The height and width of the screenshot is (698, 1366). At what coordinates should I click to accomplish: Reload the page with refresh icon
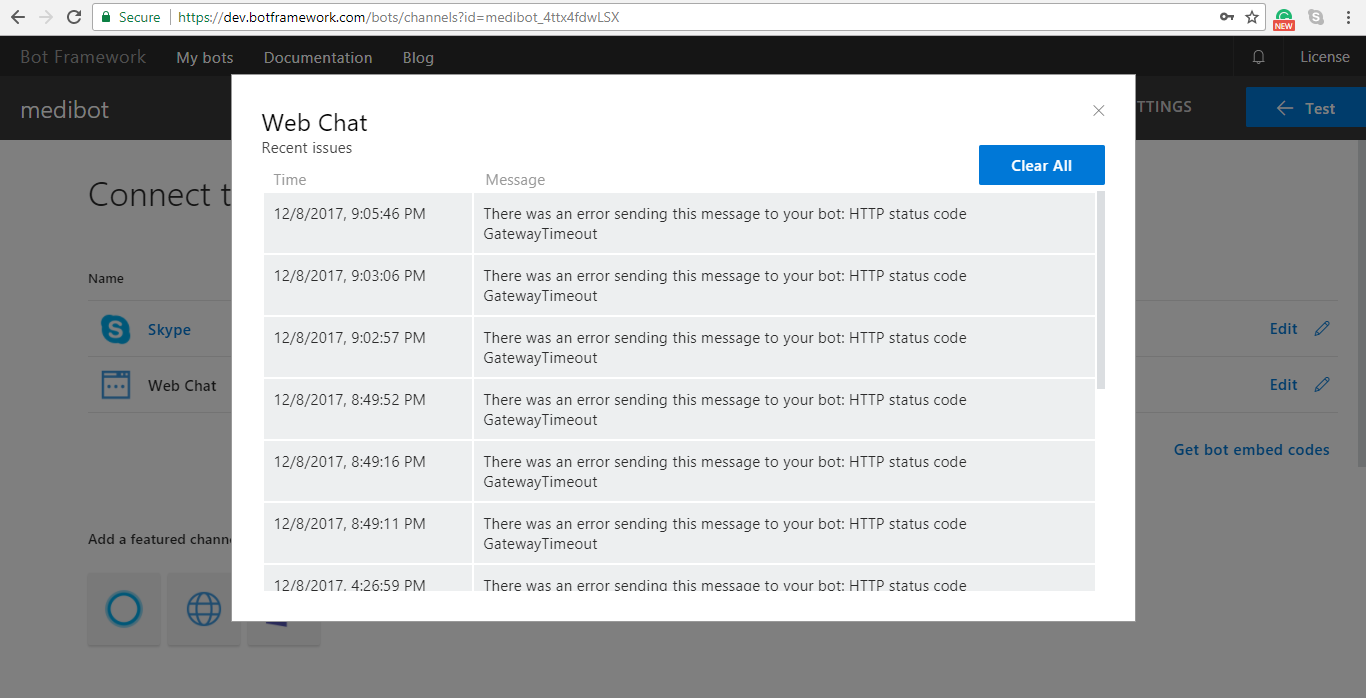[x=73, y=17]
